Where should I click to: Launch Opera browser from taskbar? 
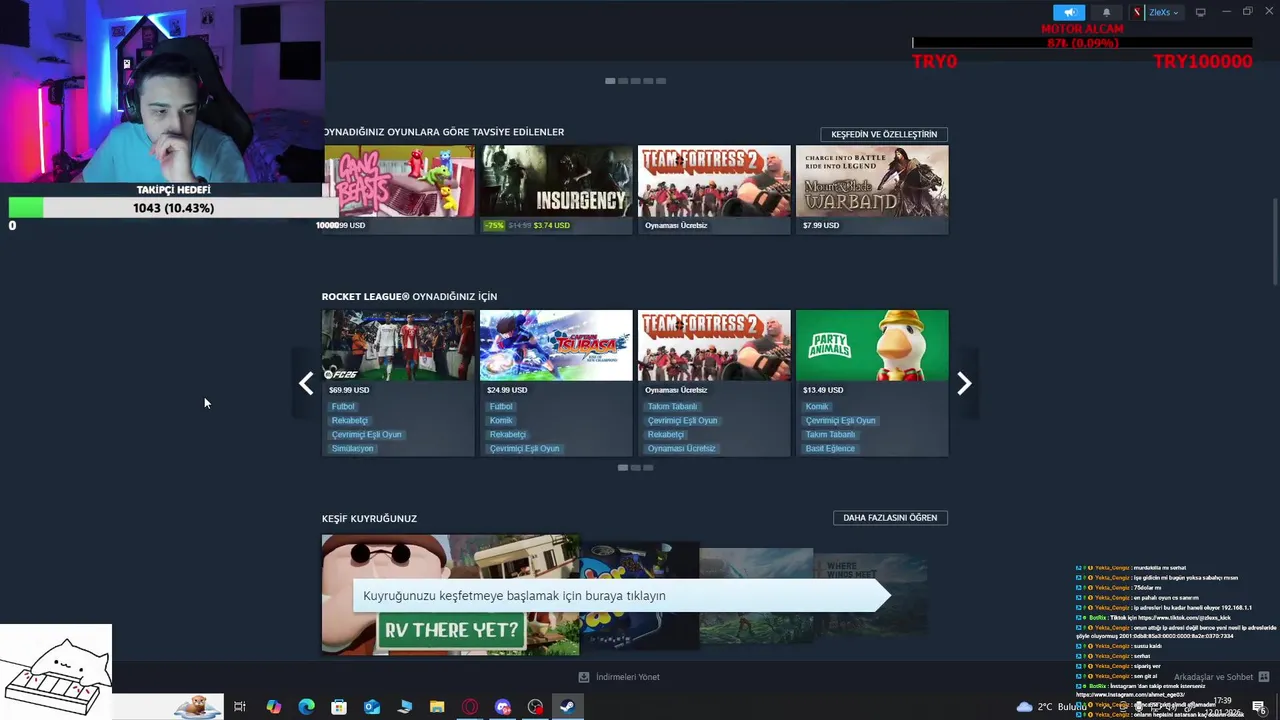tap(470, 707)
